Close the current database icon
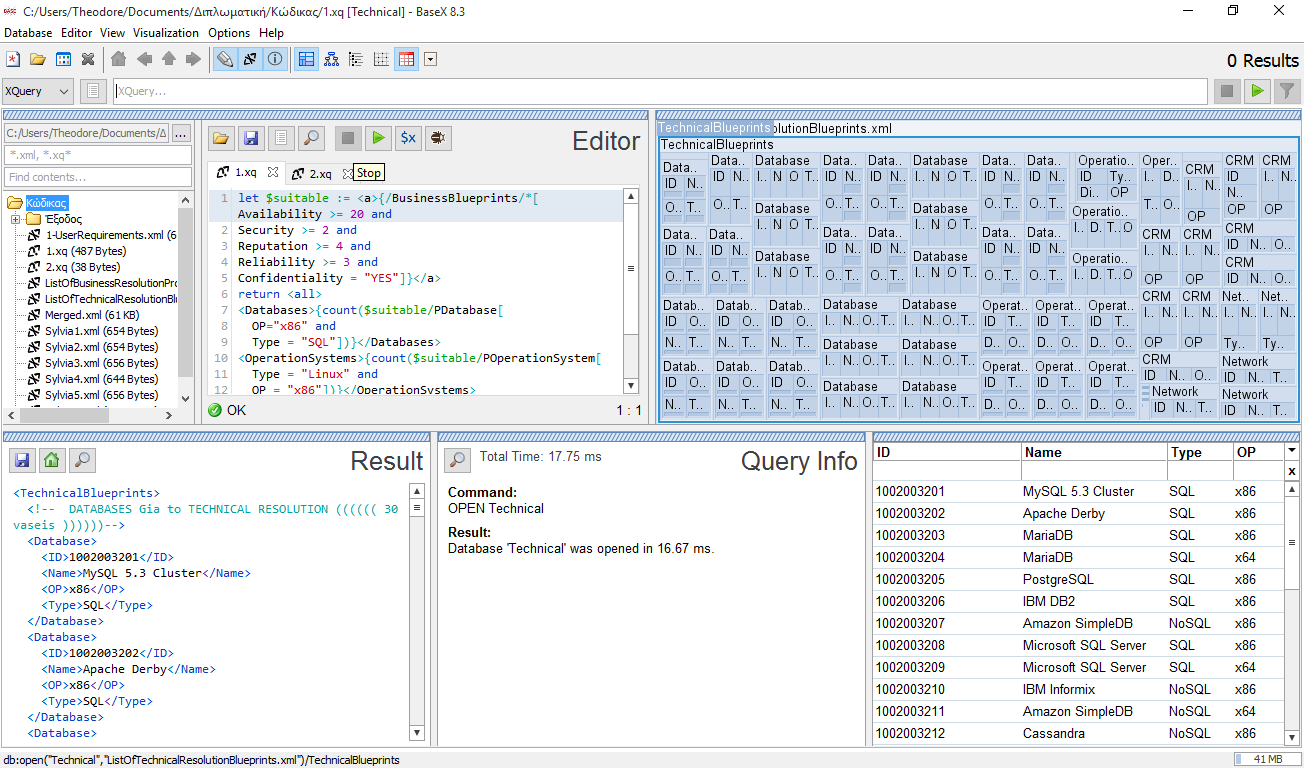The height and width of the screenshot is (768, 1304). [x=88, y=60]
